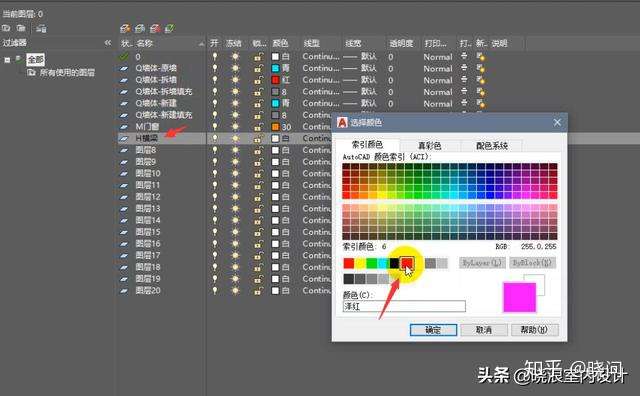Collapse the filter panel with double chevron
Screen dimensions: 640x396
[108, 42]
